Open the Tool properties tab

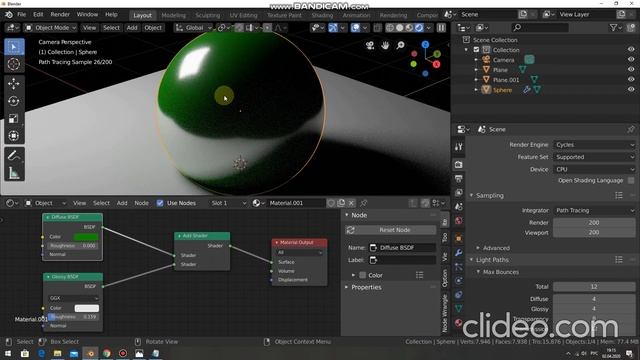coord(458,147)
